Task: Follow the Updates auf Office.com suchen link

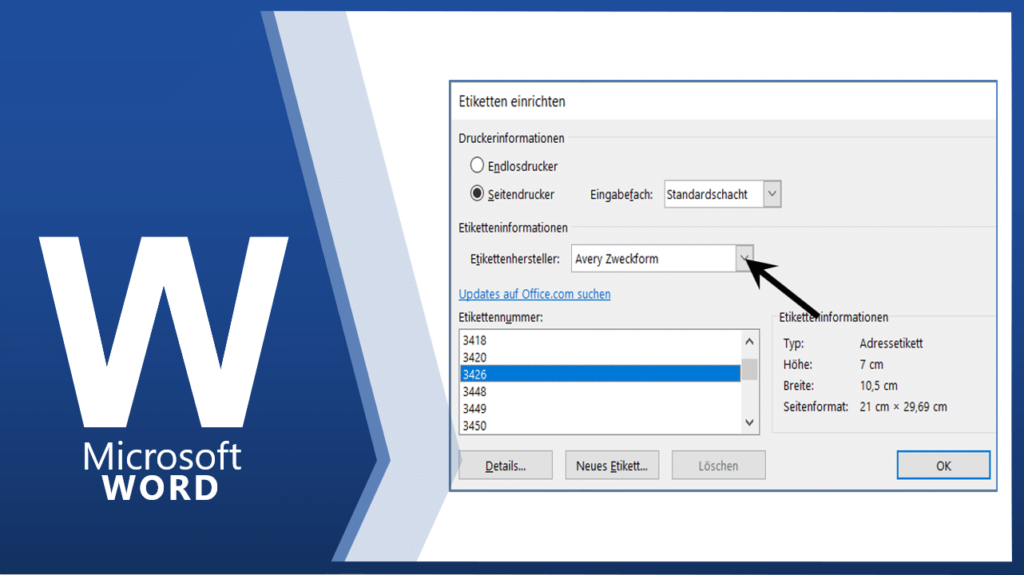Action: [x=534, y=294]
